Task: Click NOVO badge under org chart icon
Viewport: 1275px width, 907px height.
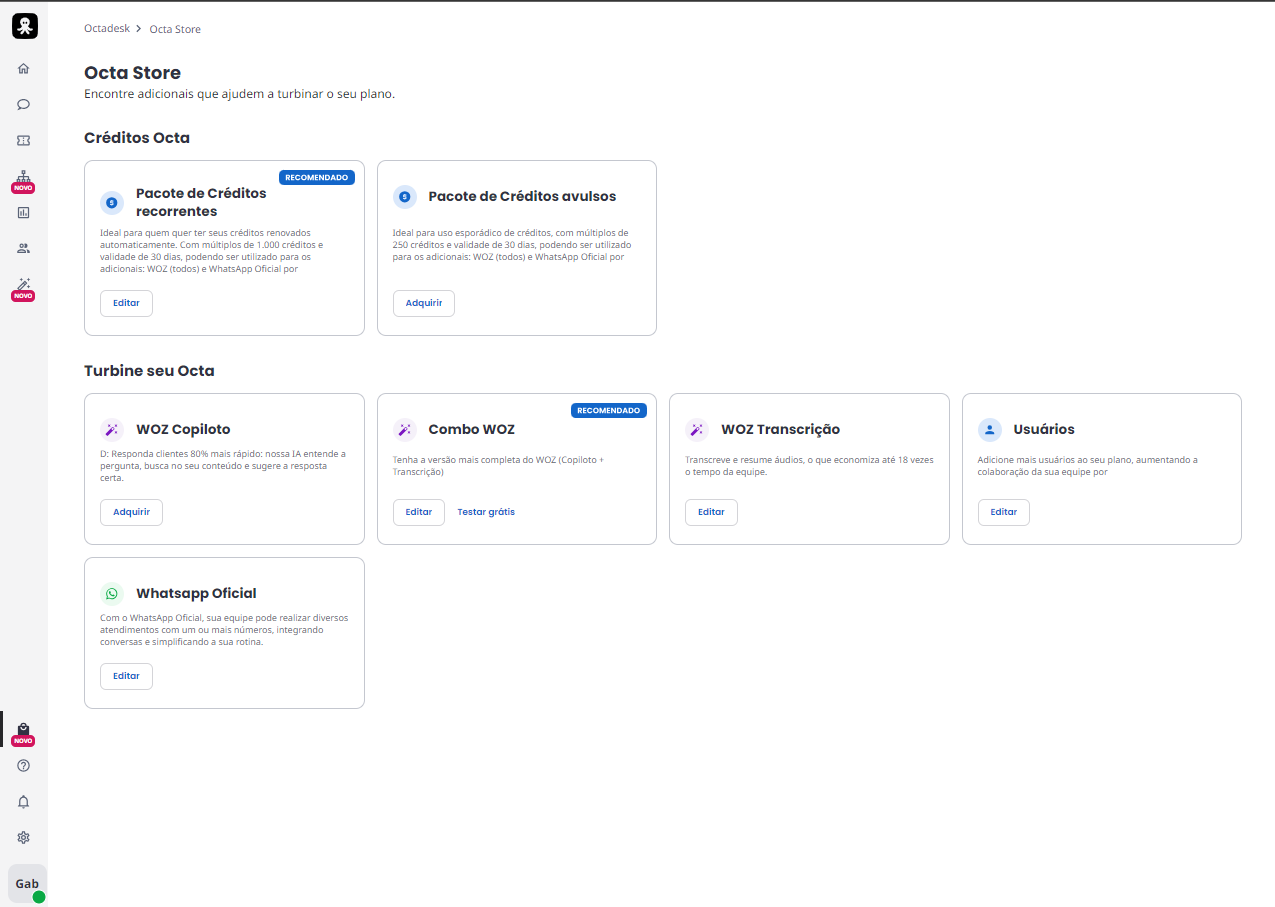Action: tap(23, 188)
